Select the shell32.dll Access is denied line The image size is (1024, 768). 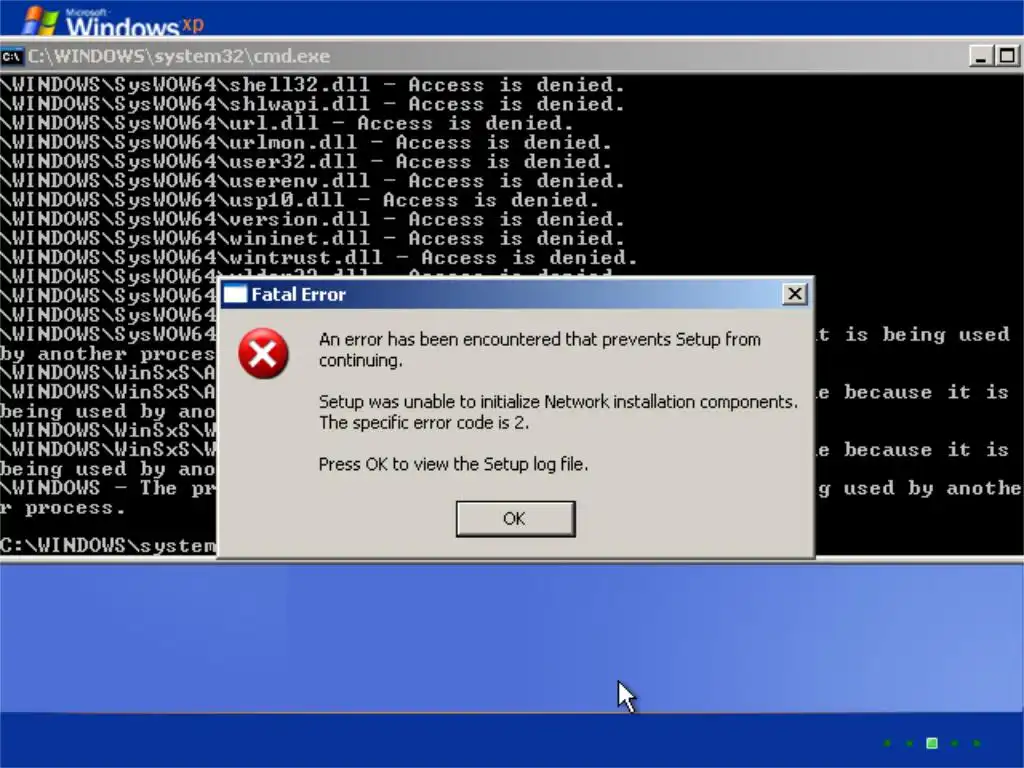[312, 85]
